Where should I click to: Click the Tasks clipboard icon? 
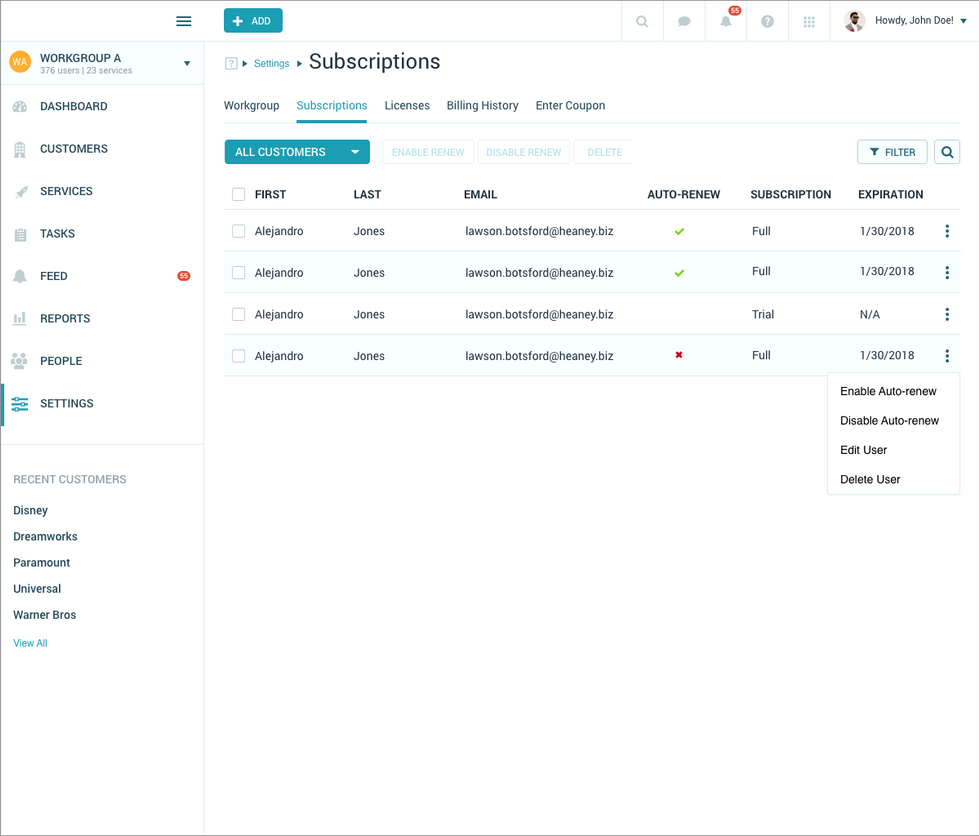point(22,233)
